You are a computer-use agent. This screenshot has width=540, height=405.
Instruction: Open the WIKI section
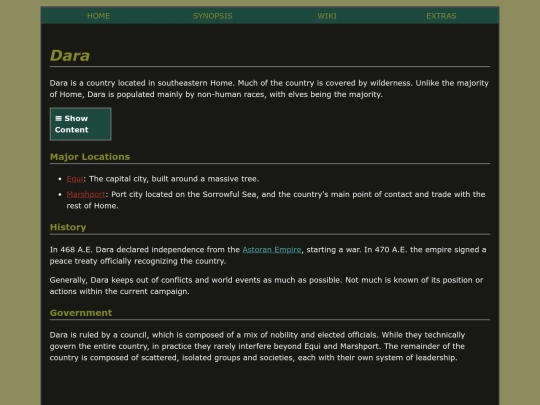[x=327, y=16]
